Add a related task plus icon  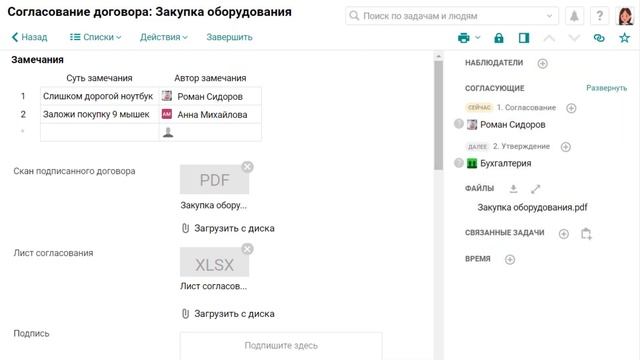[x=564, y=233]
